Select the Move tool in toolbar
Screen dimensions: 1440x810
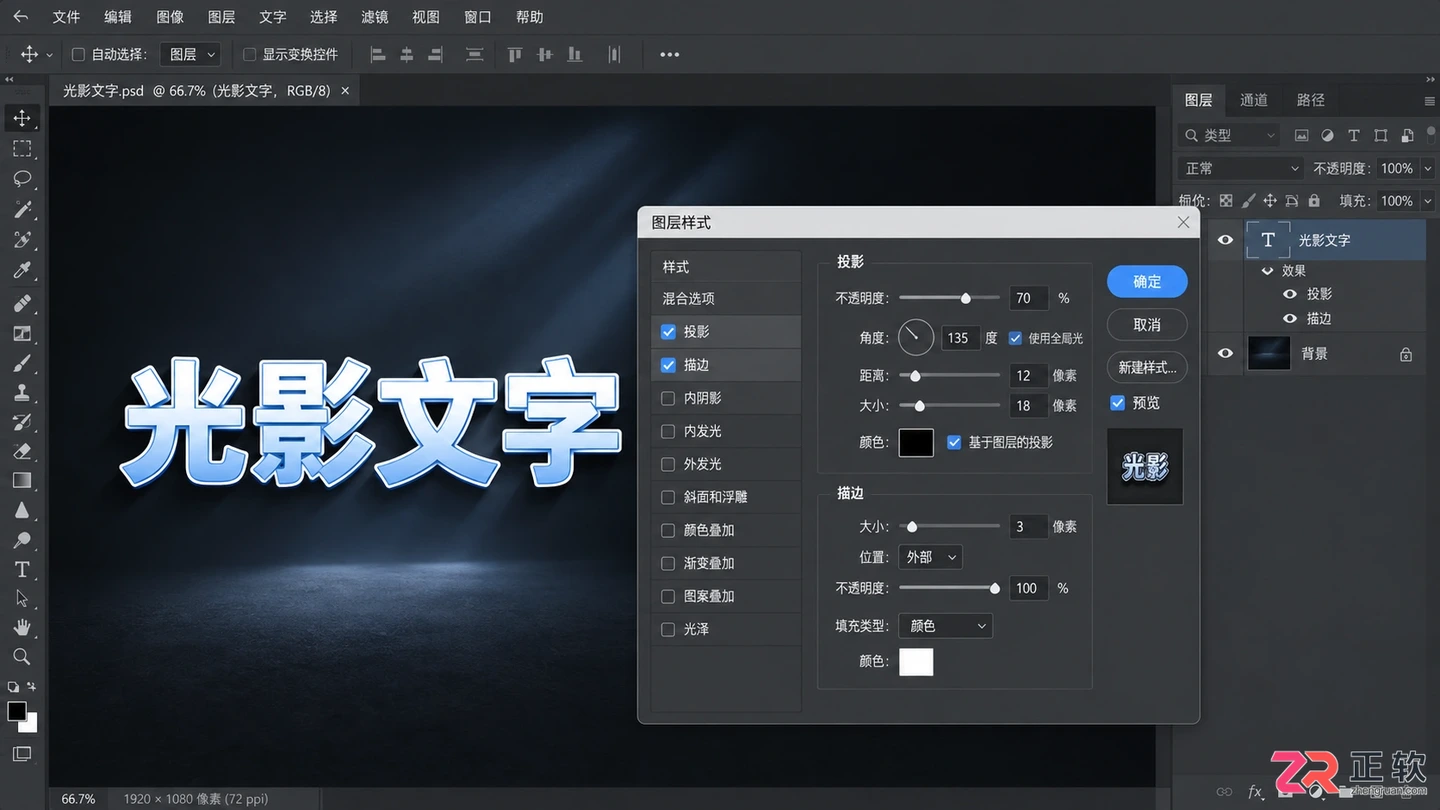click(x=22, y=118)
